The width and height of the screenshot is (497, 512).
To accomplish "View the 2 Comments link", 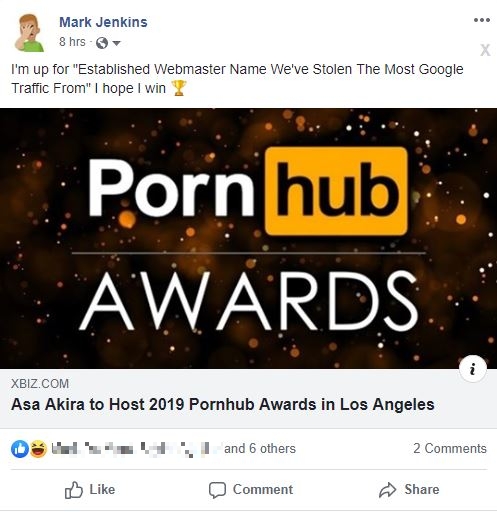I will (x=450, y=448).
